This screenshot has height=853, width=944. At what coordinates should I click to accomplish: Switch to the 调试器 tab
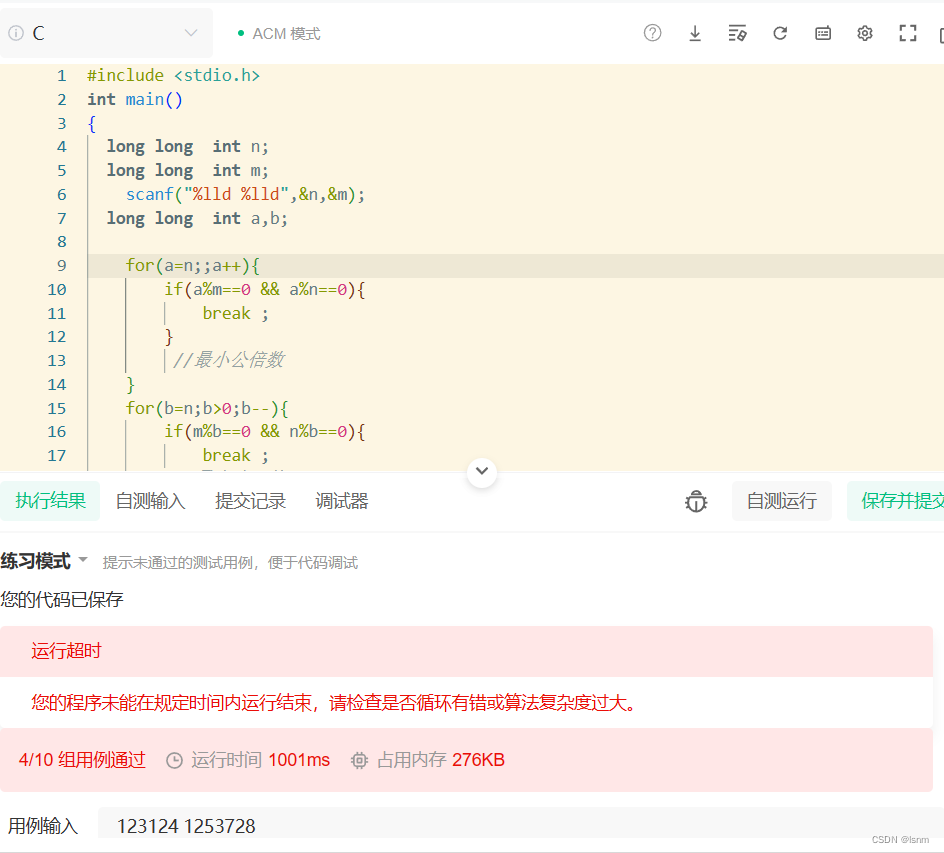coord(341,501)
